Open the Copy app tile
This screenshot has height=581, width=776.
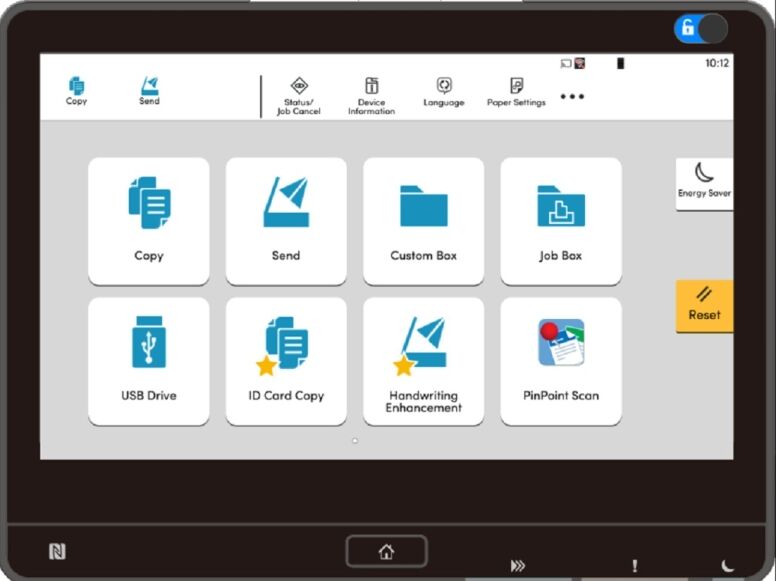pos(149,220)
